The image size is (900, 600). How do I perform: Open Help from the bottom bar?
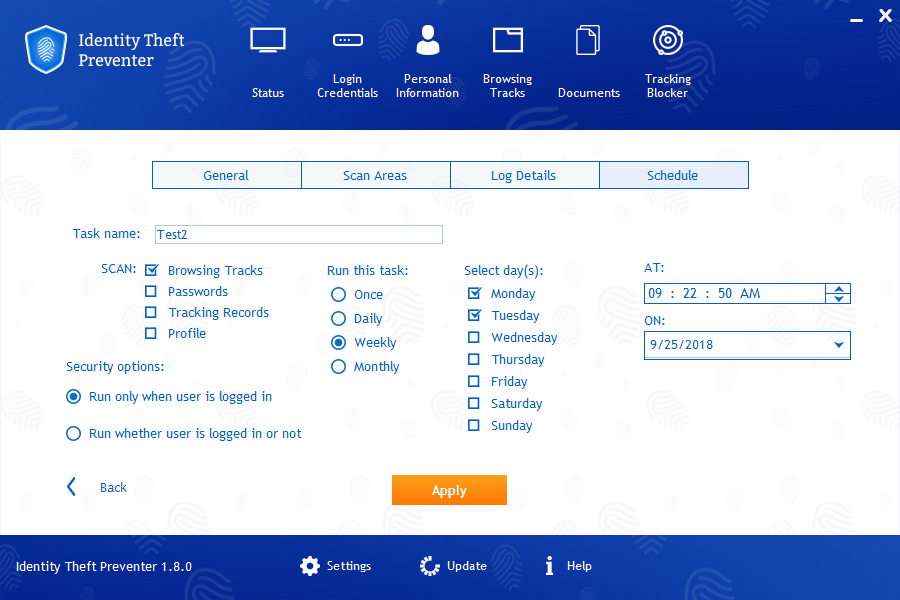[x=567, y=566]
